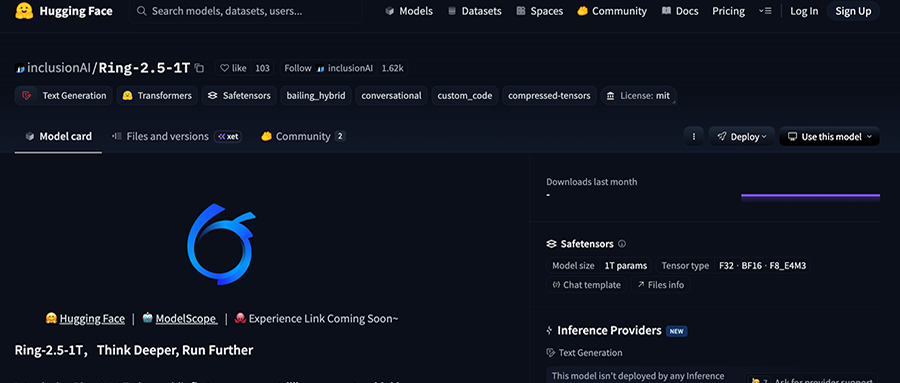Viewport: 900px width, 383px height.
Task: Open the Community tab
Action: [x=302, y=137]
